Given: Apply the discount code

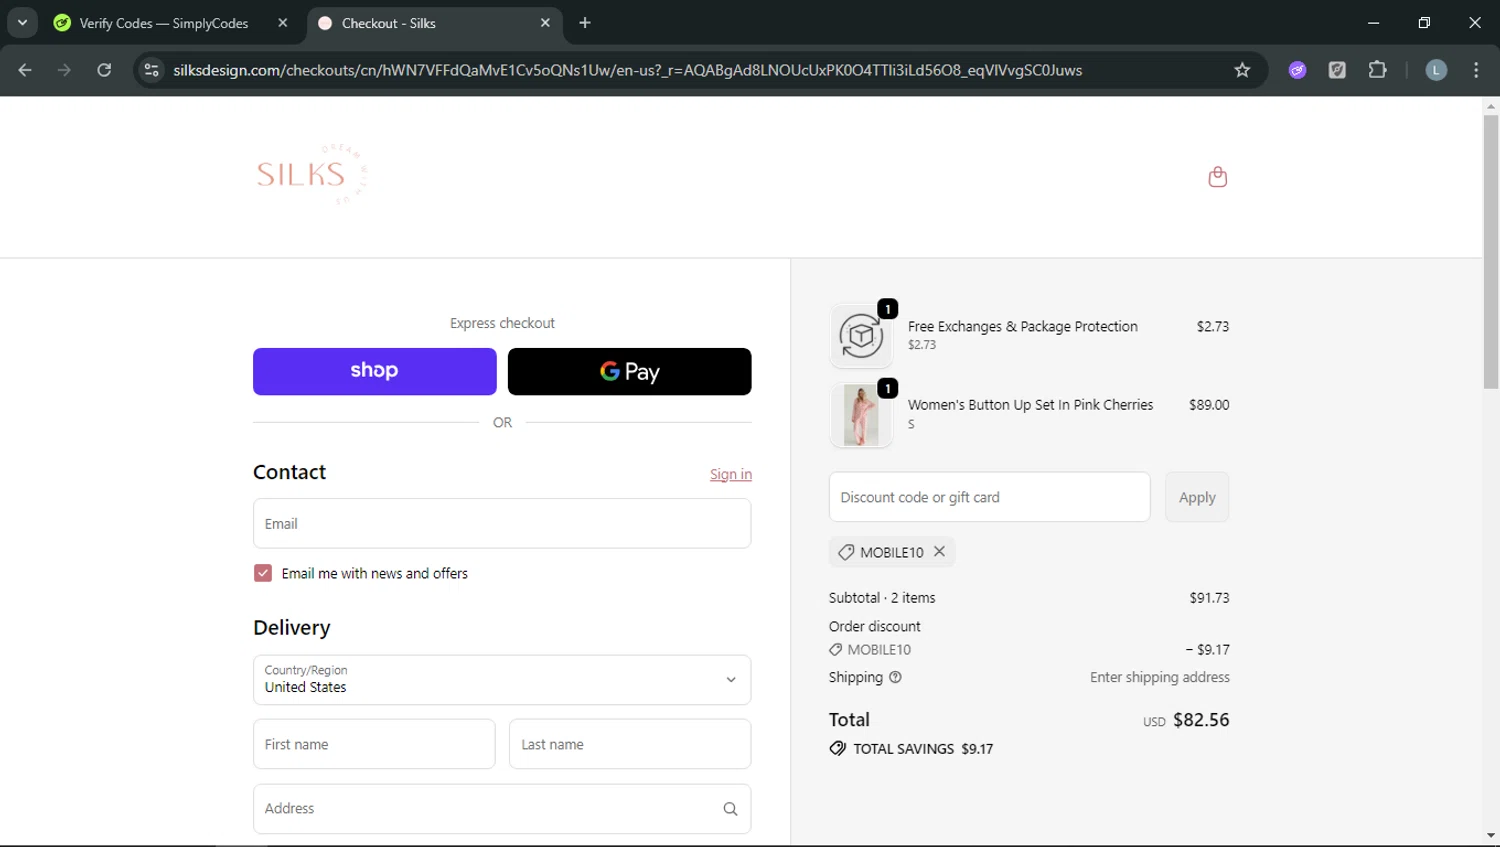Looking at the screenshot, I should tap(1197, 497).
